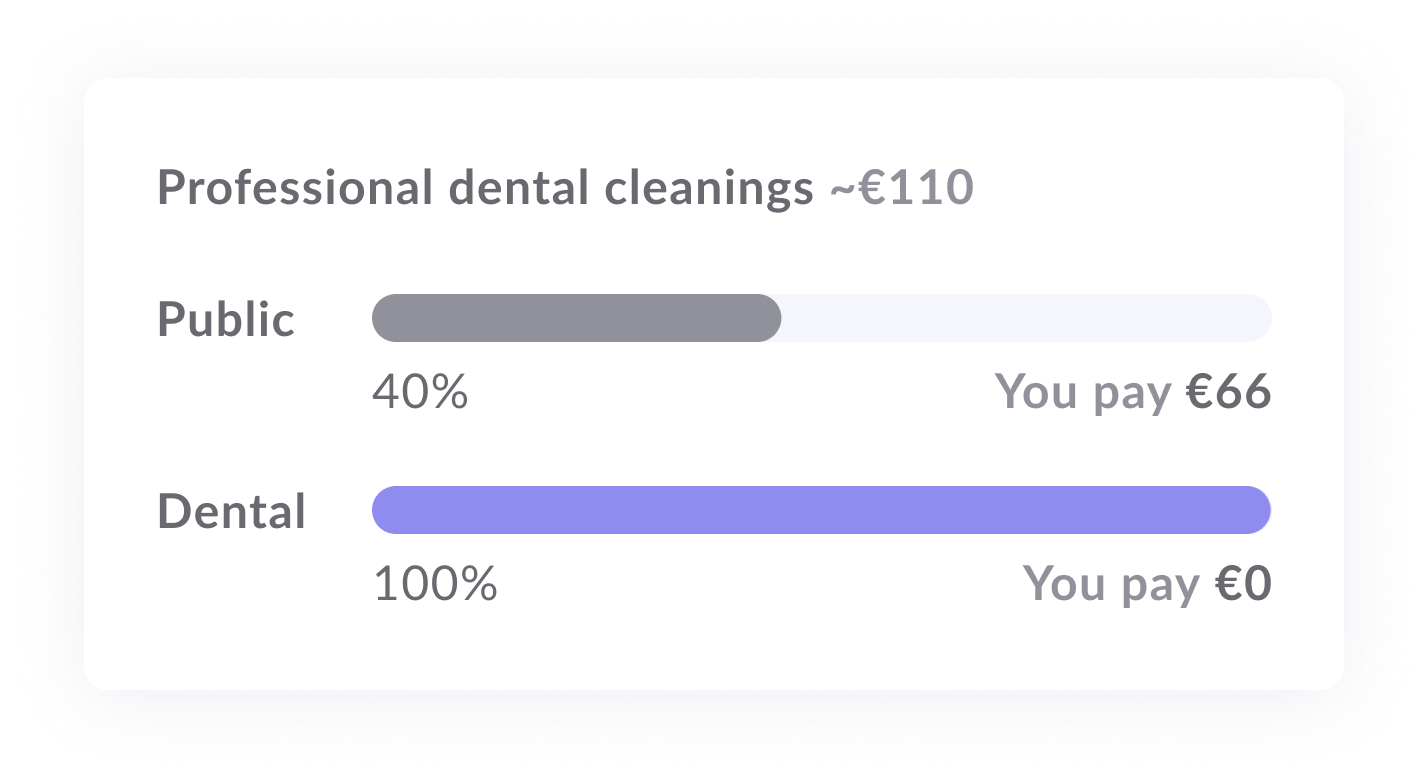Click the rounded left start of purple bar

click(x=385, y=510)
